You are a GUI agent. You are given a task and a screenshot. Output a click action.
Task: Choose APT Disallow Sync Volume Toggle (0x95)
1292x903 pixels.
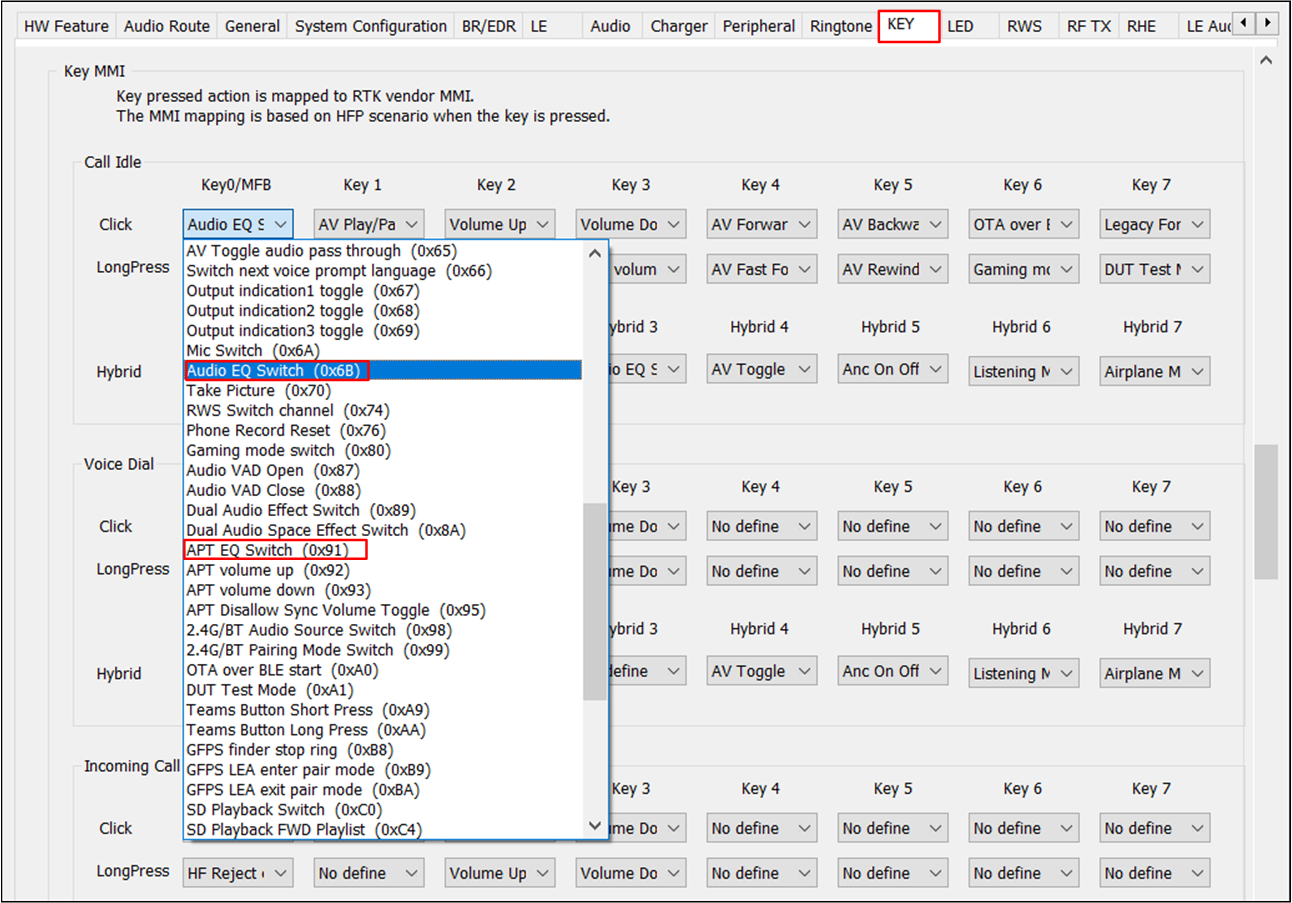coord(383,610)
